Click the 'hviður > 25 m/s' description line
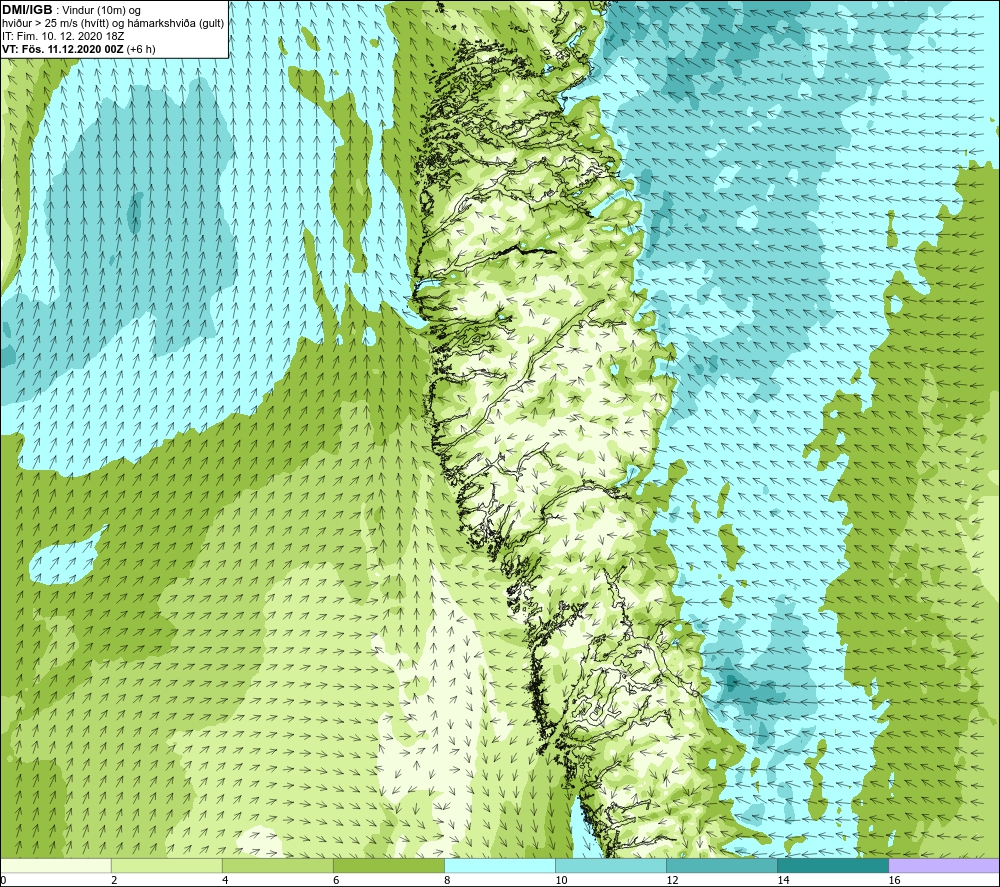 click(113, 24)
